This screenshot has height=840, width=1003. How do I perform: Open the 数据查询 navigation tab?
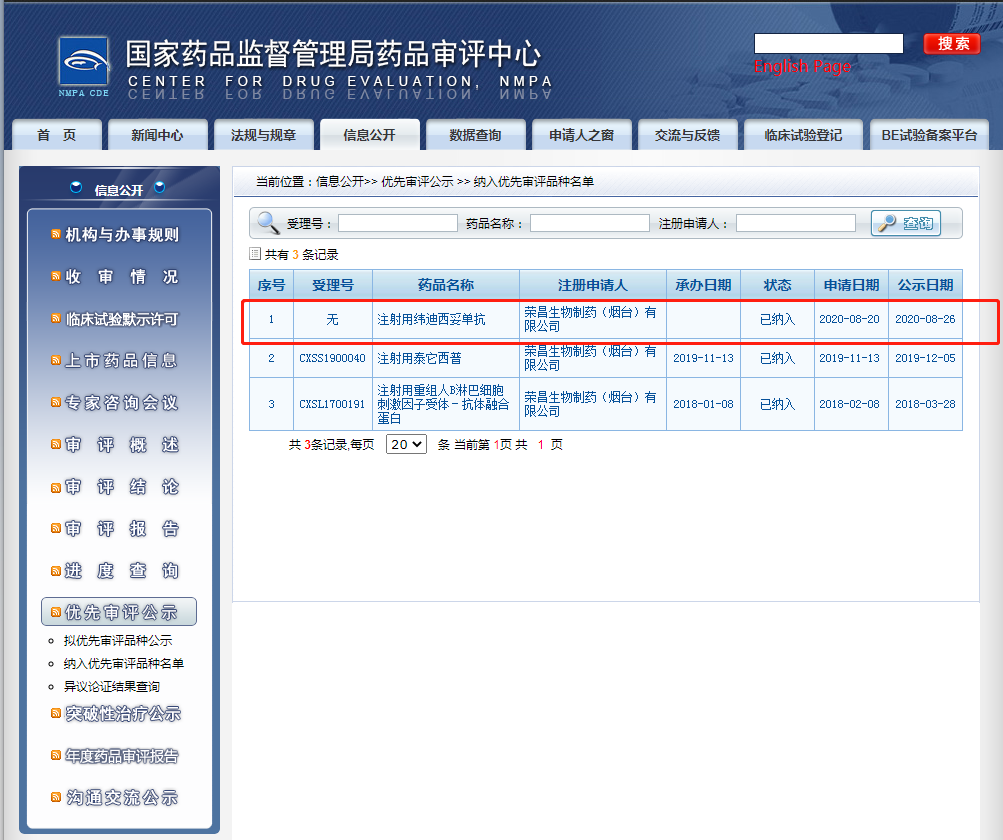pos(475,135)
